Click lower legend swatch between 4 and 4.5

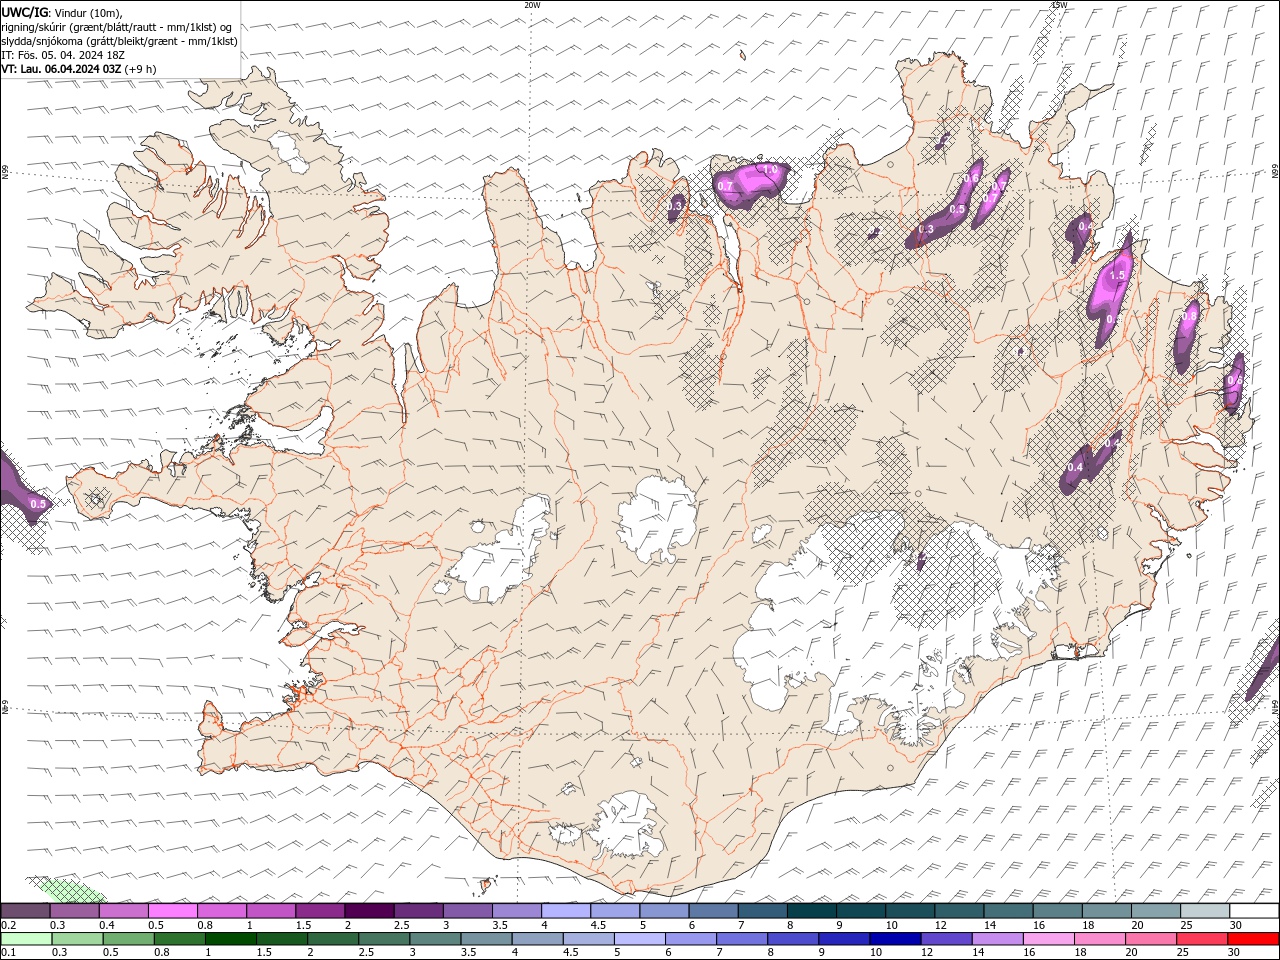click(537, 938)
